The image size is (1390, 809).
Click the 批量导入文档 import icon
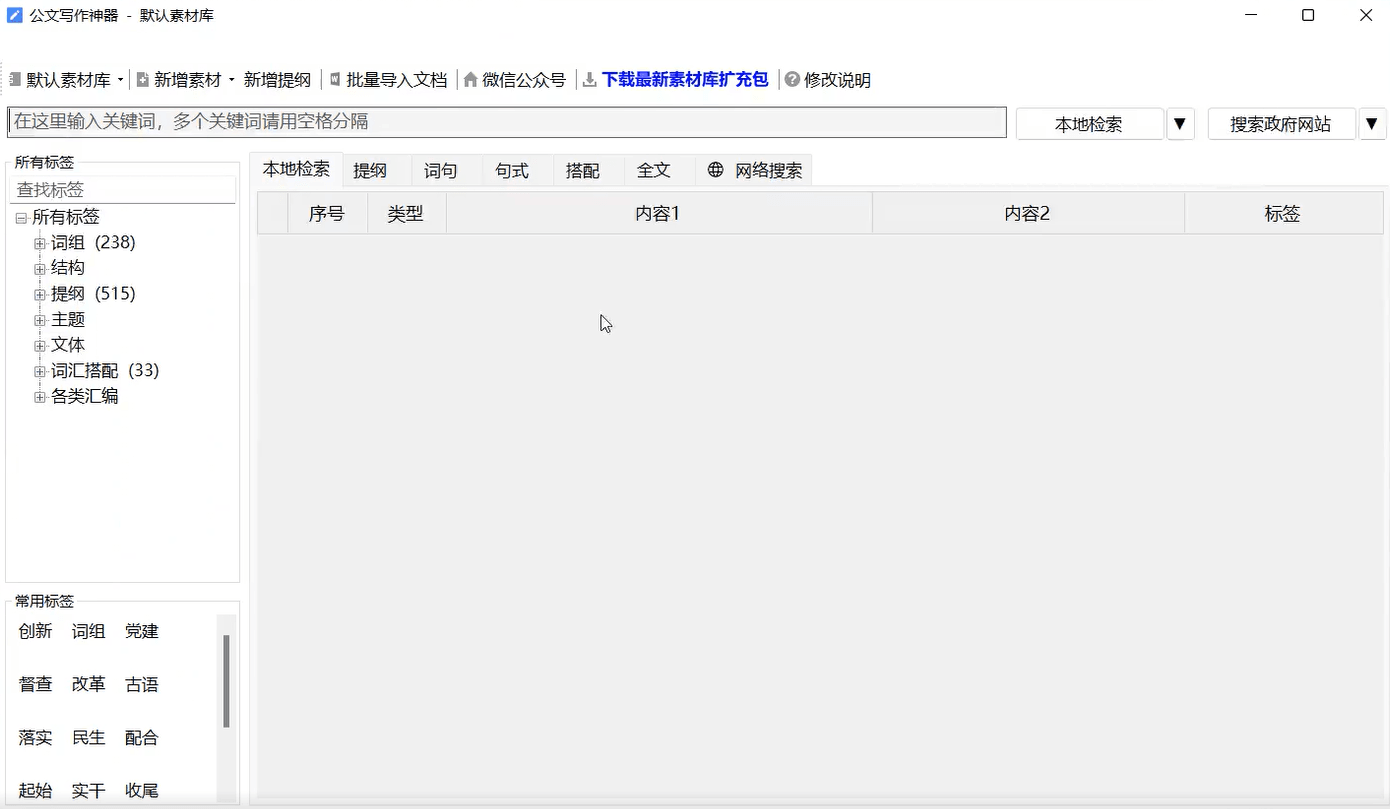pos(336,80)
